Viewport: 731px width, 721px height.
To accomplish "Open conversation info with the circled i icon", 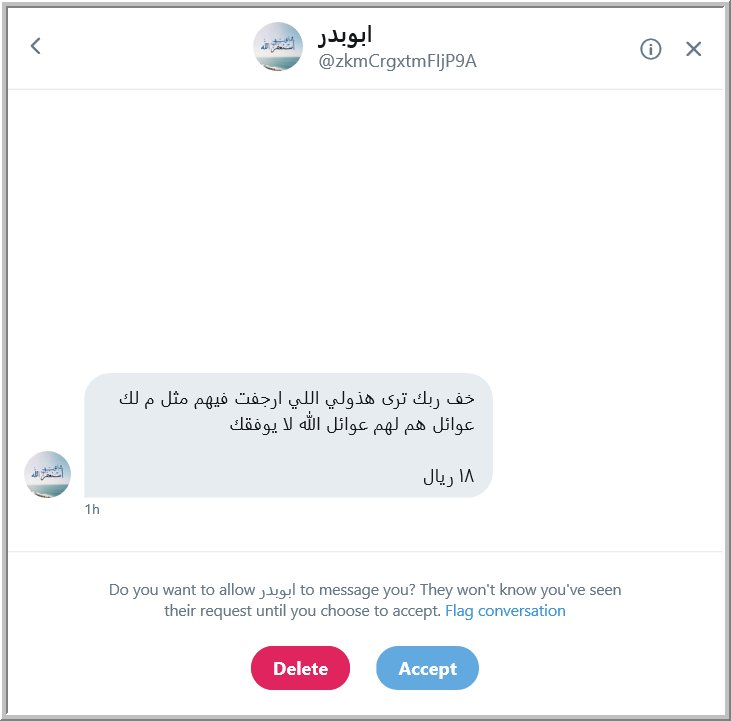I will pyautogui.click(x=650, y=48).
